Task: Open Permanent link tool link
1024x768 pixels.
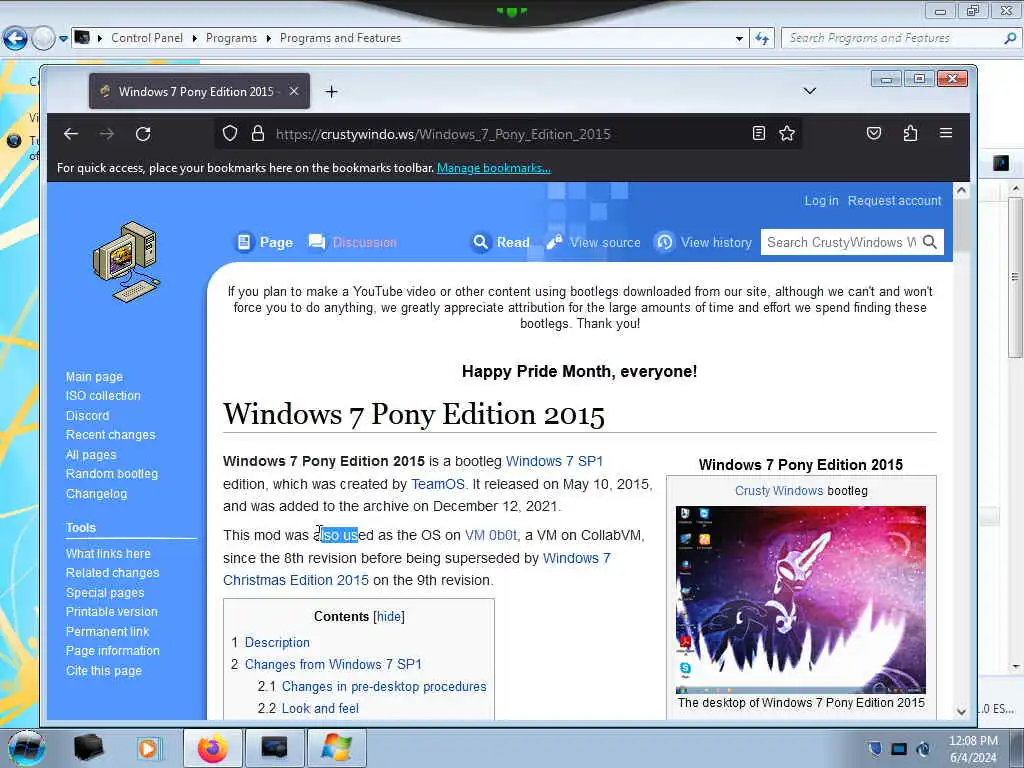Action: (x=107, y=632)
